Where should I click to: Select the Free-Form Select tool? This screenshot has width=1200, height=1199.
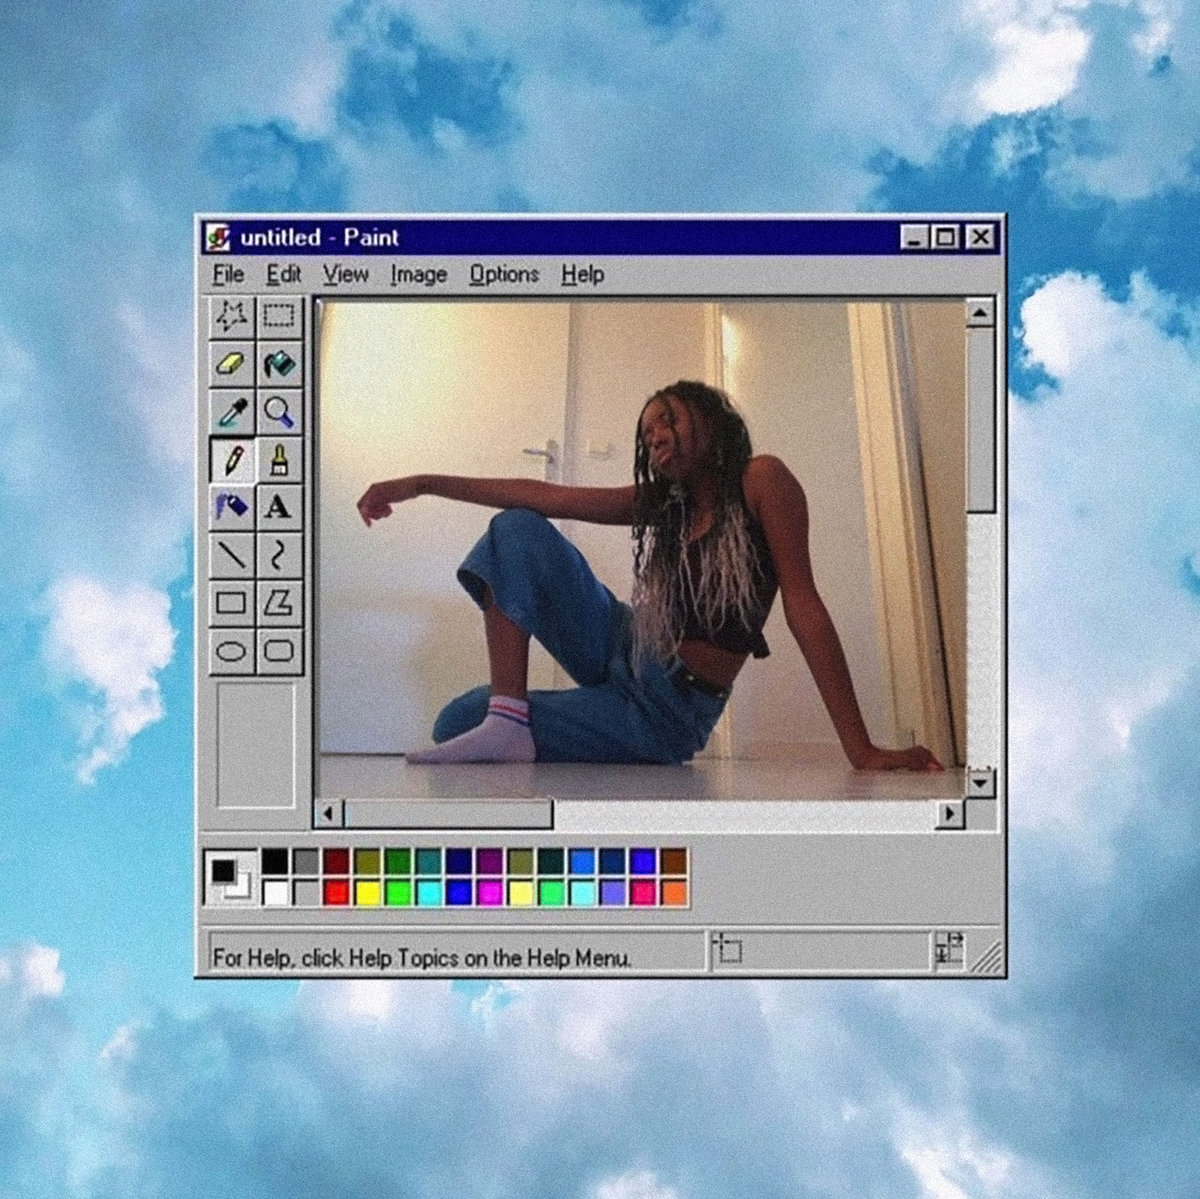[232, 317]
